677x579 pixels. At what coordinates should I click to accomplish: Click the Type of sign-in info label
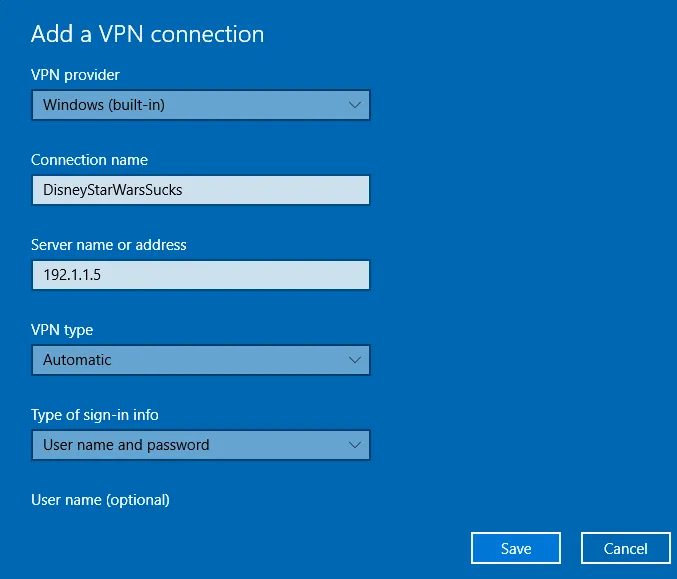(95, 415)
